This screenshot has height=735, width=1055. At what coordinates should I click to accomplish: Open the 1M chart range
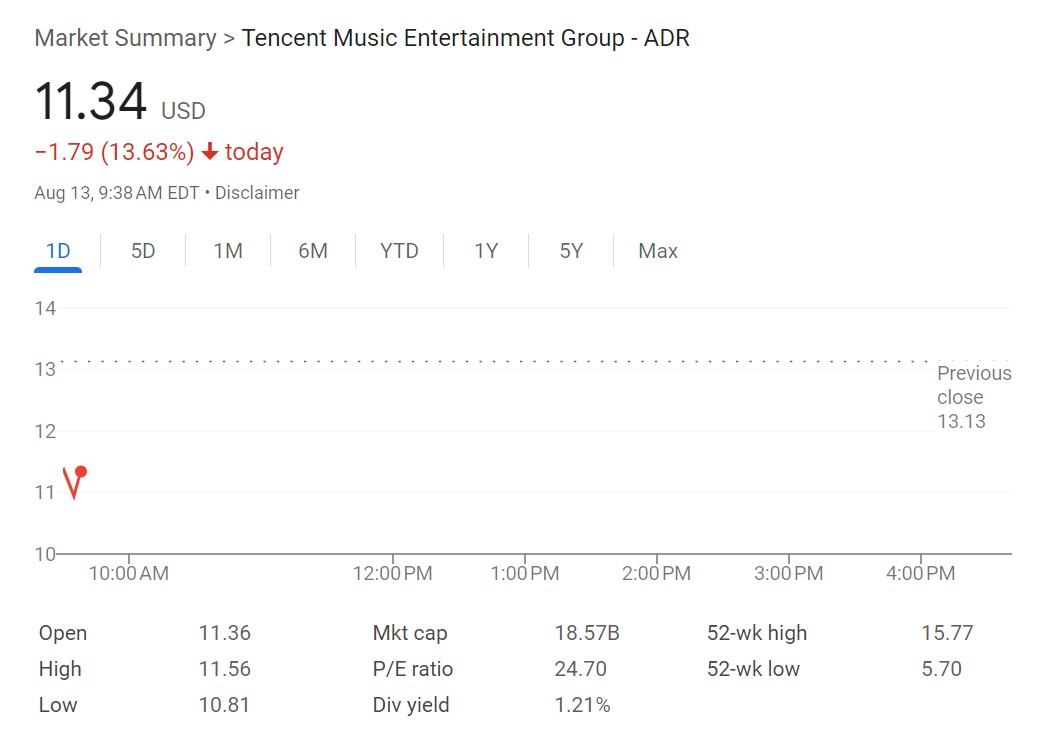click(228, 251)
